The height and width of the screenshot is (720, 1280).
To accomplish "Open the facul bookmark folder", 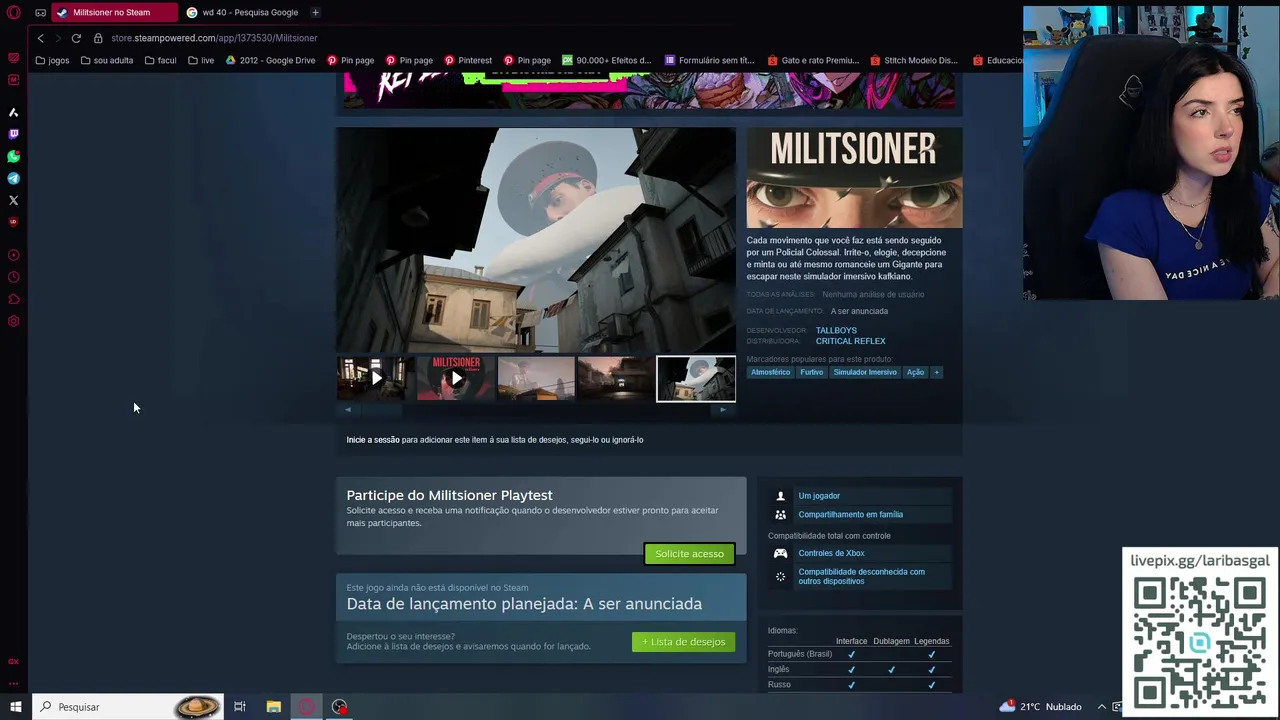I will 160,60.
